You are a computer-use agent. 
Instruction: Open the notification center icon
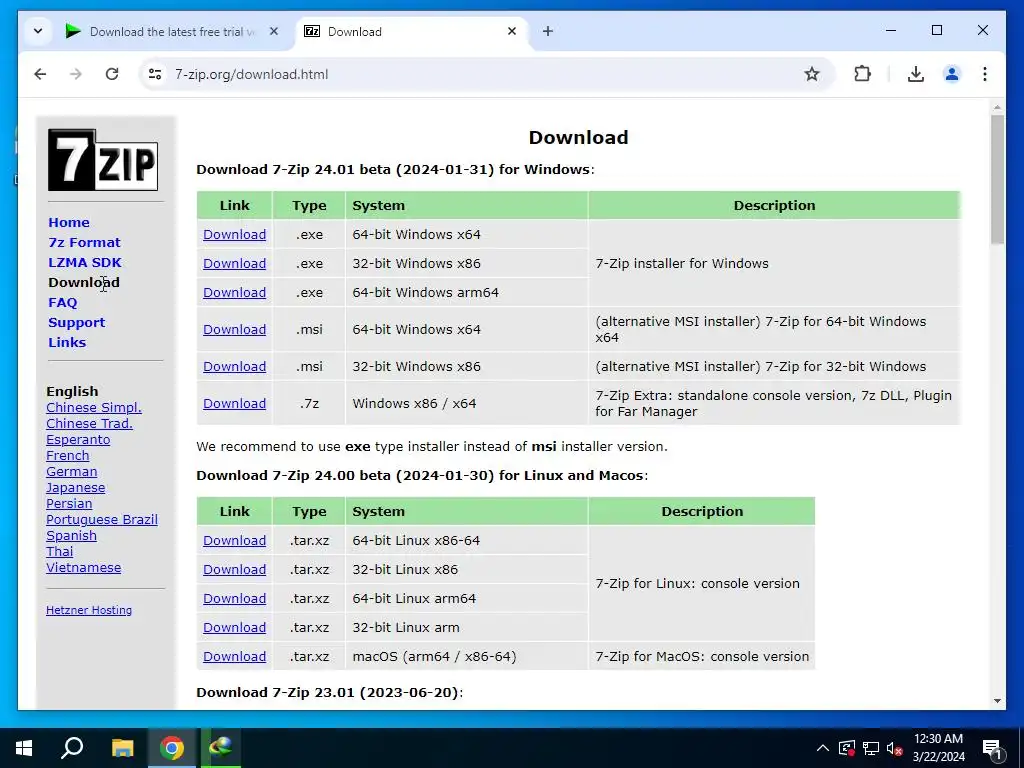992,749
